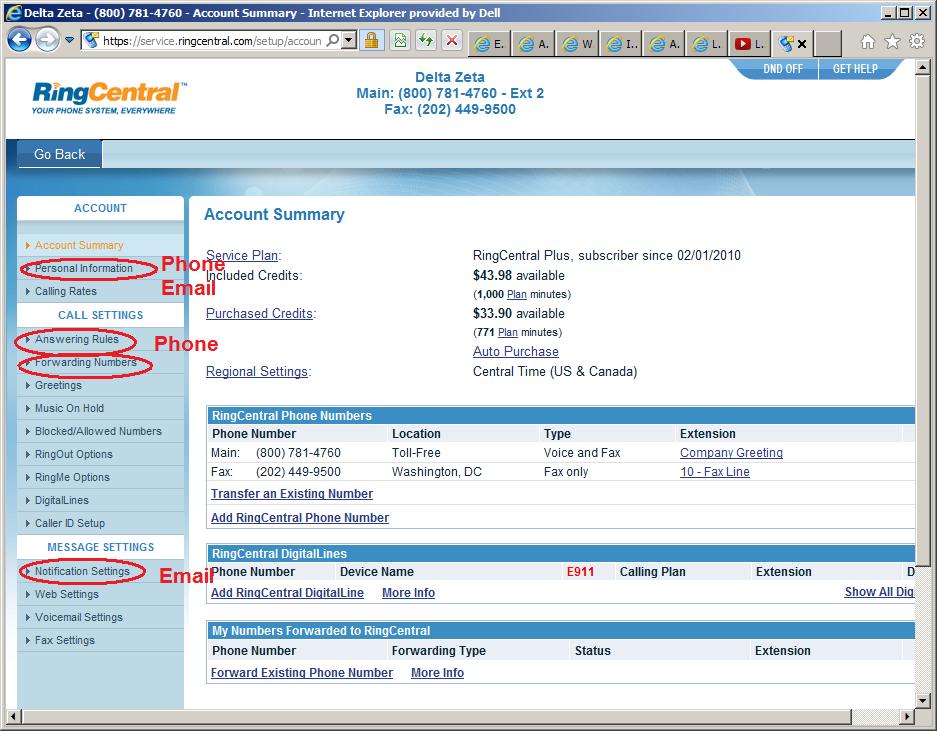Open the Tools gear menu
Screen dimensions: 937x731
click(917, 41)
